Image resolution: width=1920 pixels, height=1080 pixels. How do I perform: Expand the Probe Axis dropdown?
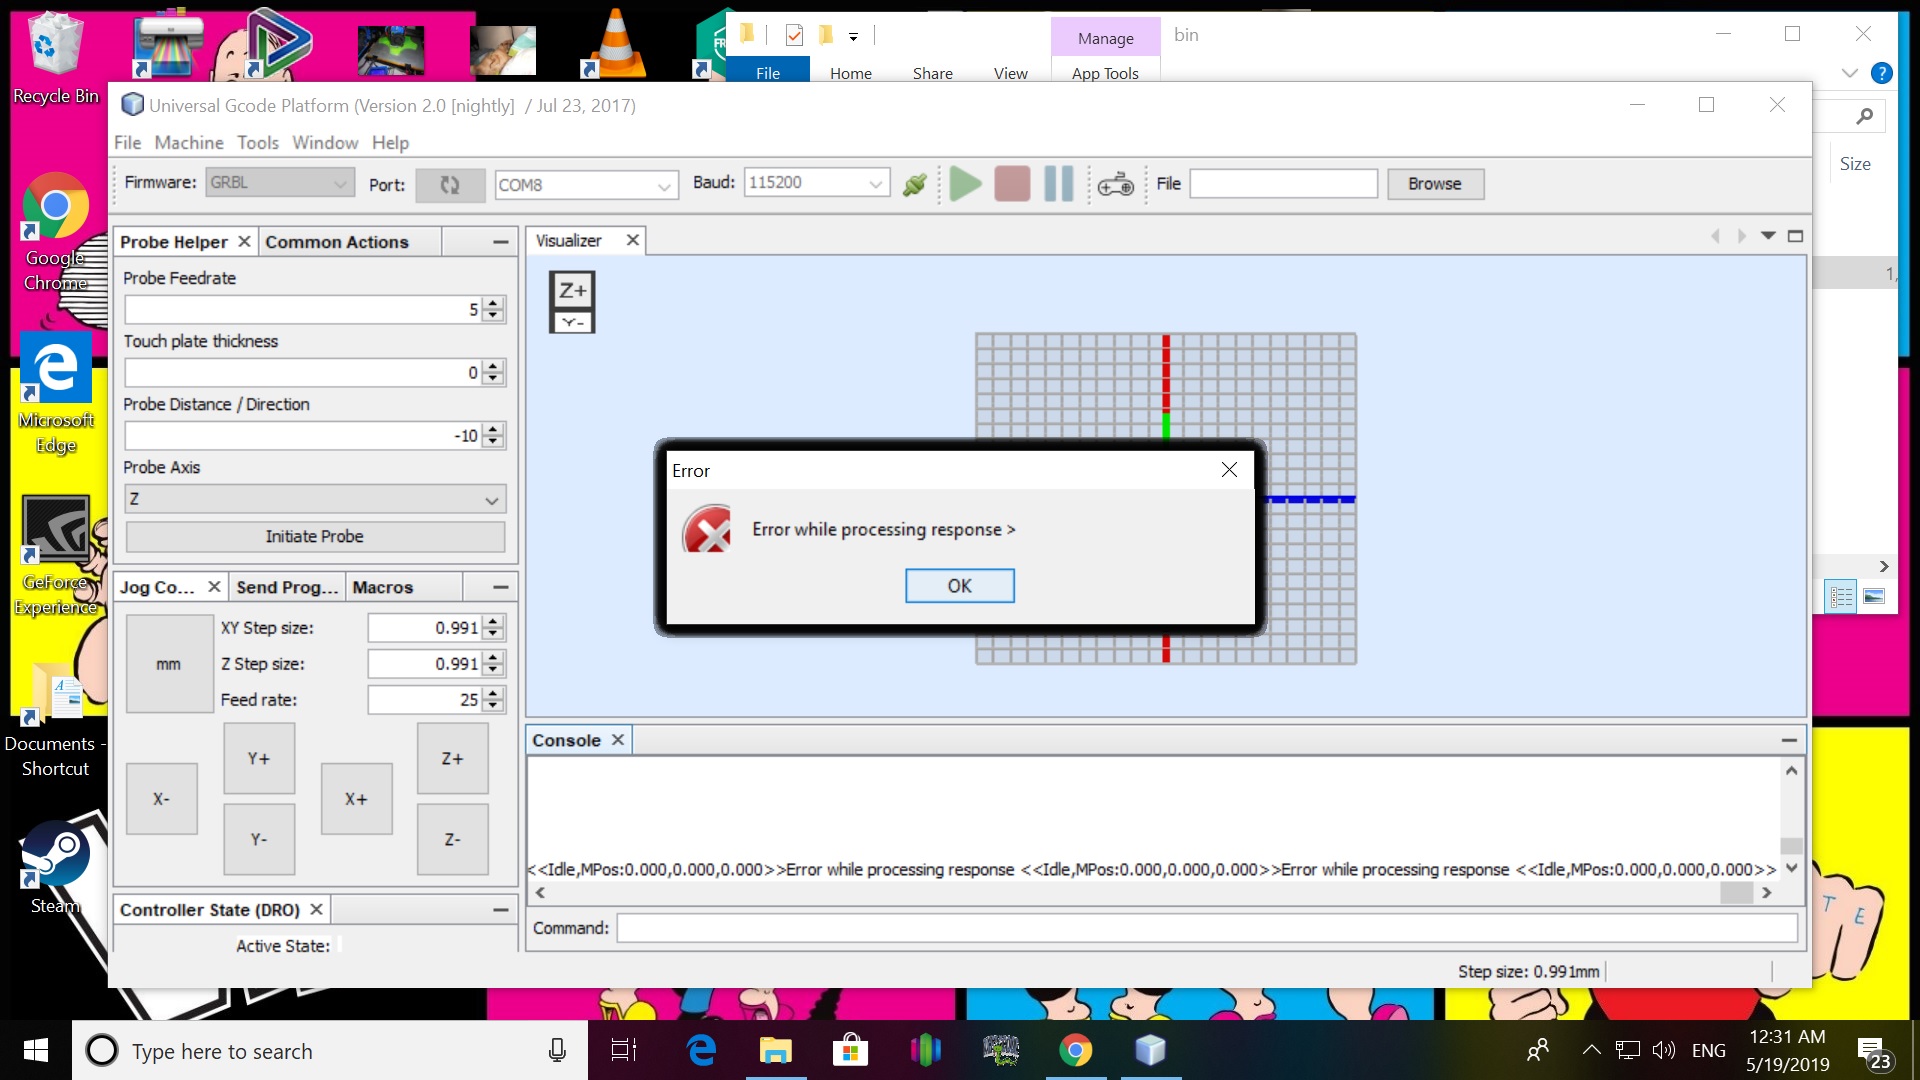point(491,500)
